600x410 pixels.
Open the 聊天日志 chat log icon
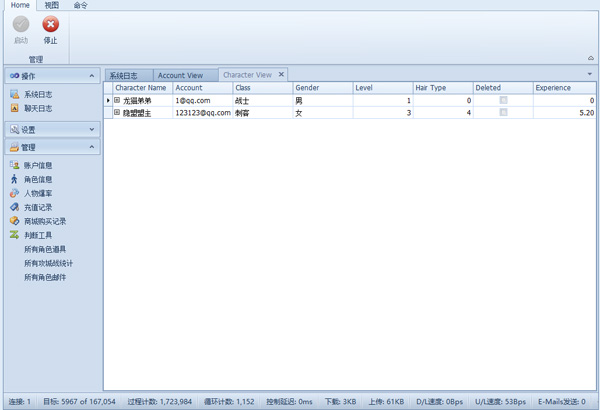15,108
